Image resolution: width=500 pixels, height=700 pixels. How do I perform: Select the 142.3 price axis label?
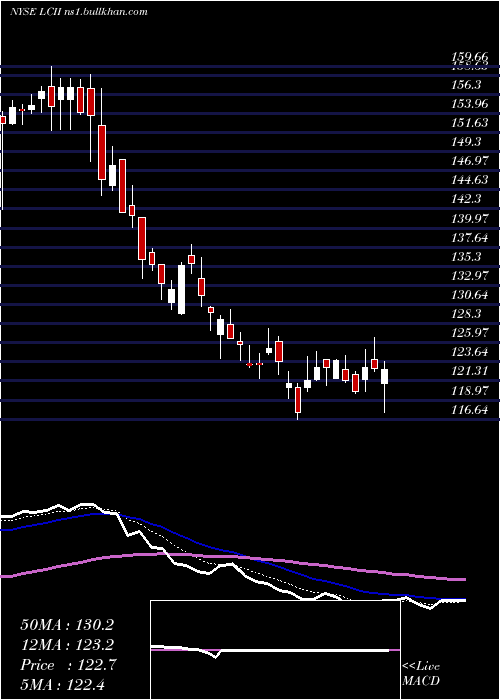(466, 199)
